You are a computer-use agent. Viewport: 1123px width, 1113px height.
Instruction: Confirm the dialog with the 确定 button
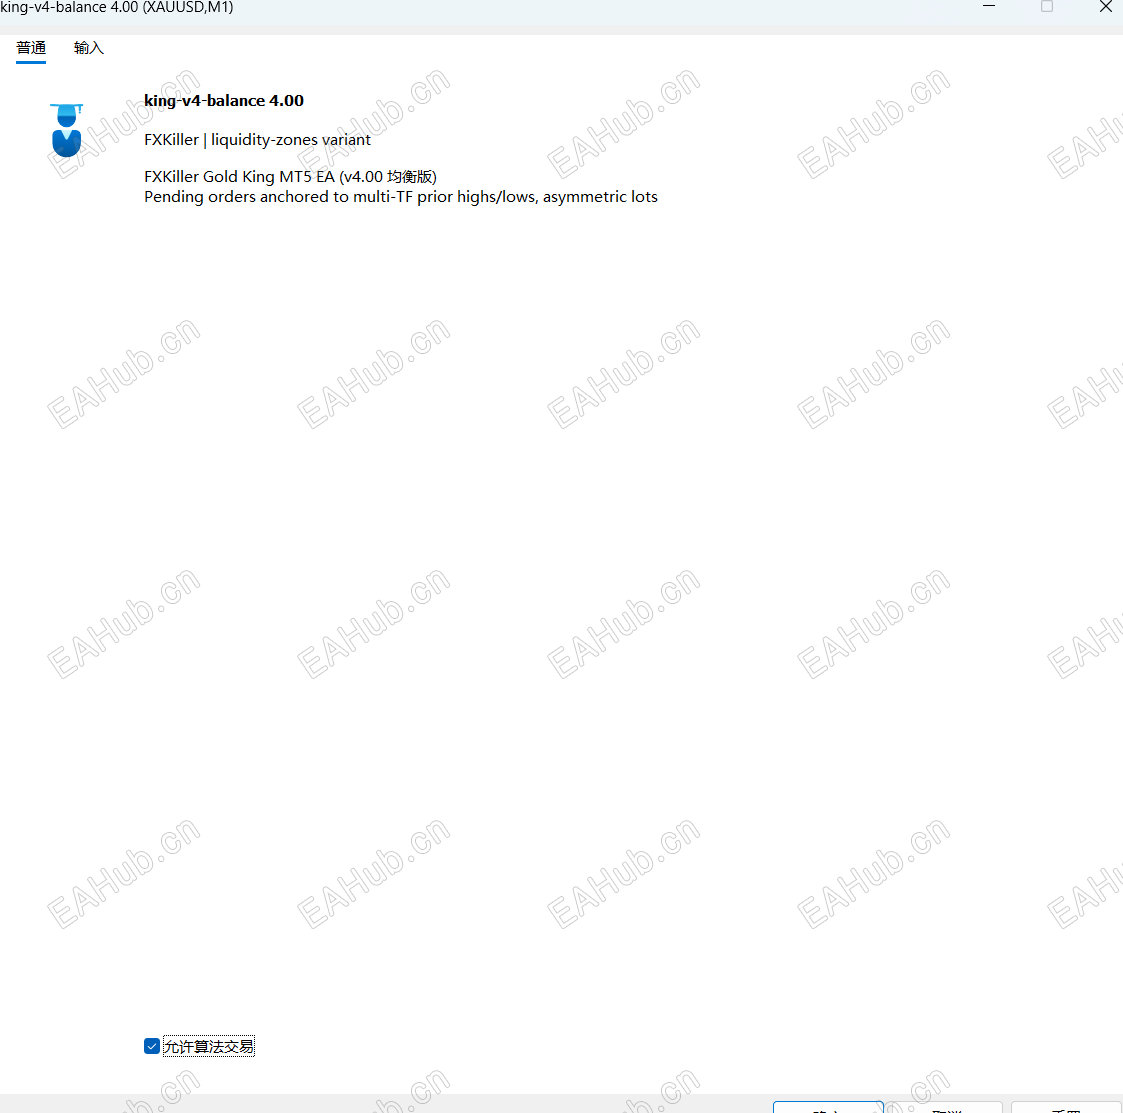(x=828, y=1107)
